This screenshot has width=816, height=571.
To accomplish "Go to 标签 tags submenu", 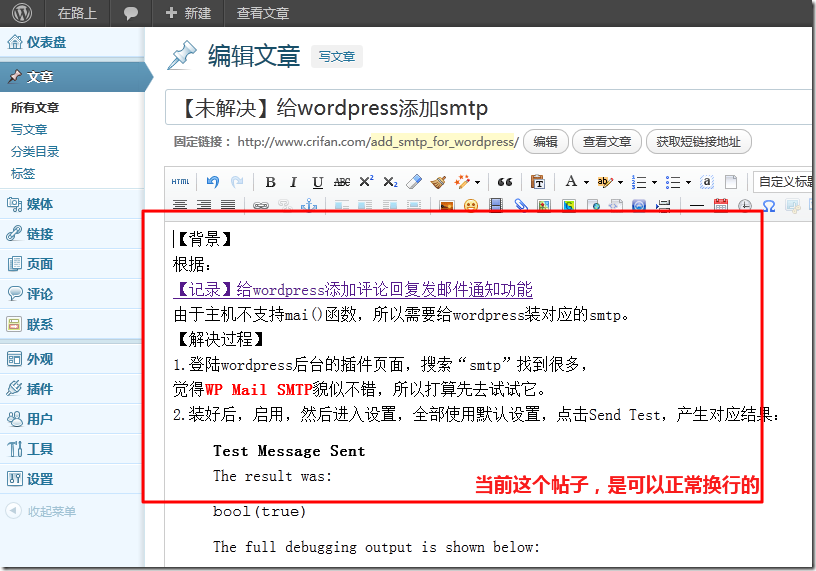I will tap(23, 173).
